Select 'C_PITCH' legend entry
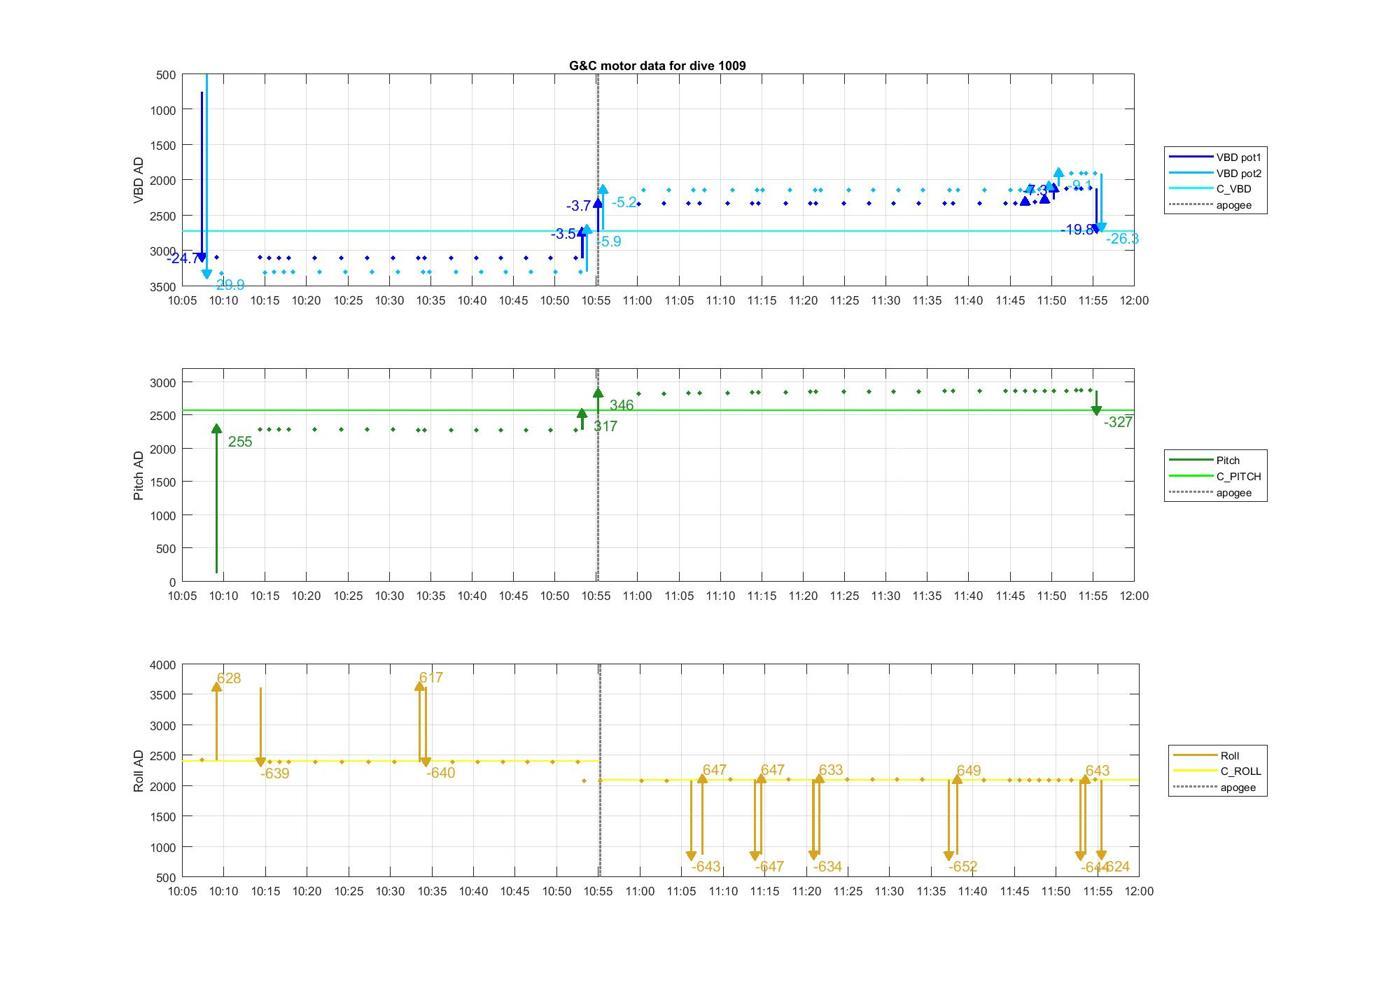The image size is (1400, 986). 1215,477
